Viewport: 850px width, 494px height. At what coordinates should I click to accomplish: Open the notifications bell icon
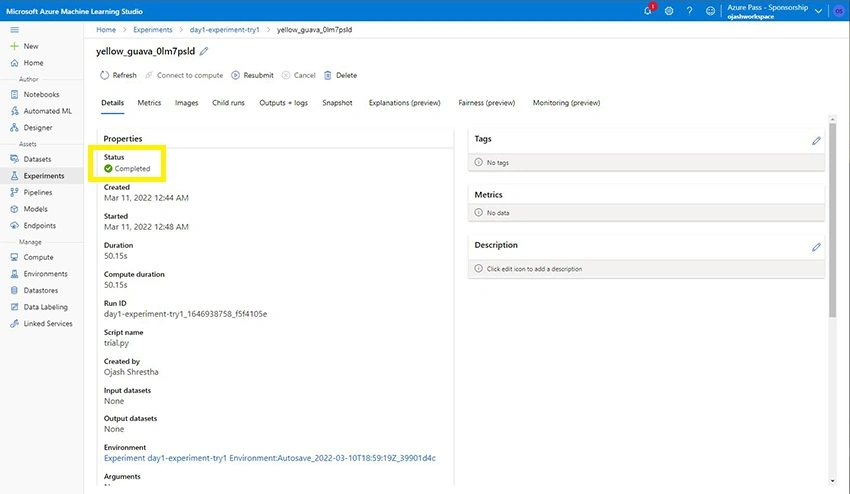648,10
